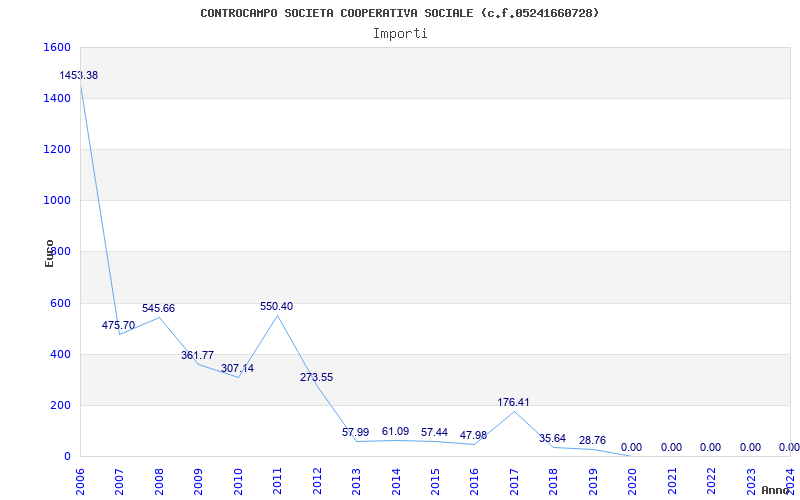800x500 pixels.
Task: Select the 307.14 data label
Action: click(x=237, y=368)
